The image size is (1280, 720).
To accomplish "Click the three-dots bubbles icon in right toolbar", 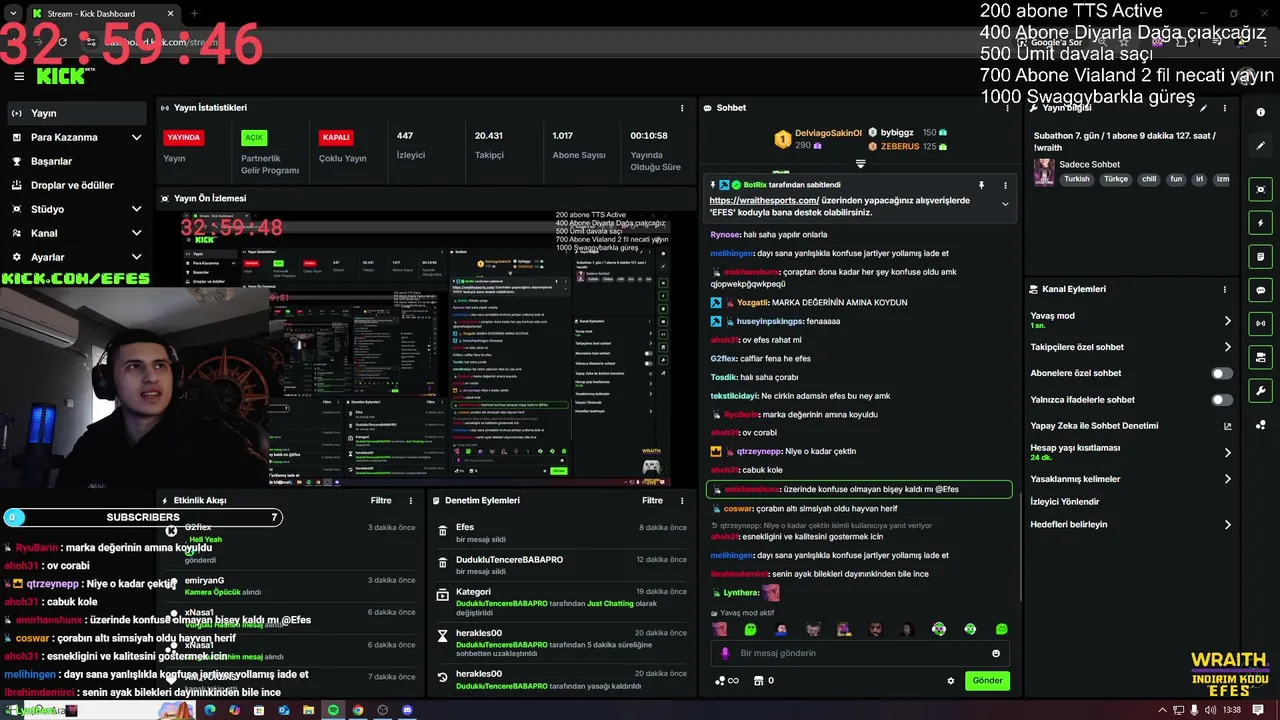I will (x=1260, y=424).
